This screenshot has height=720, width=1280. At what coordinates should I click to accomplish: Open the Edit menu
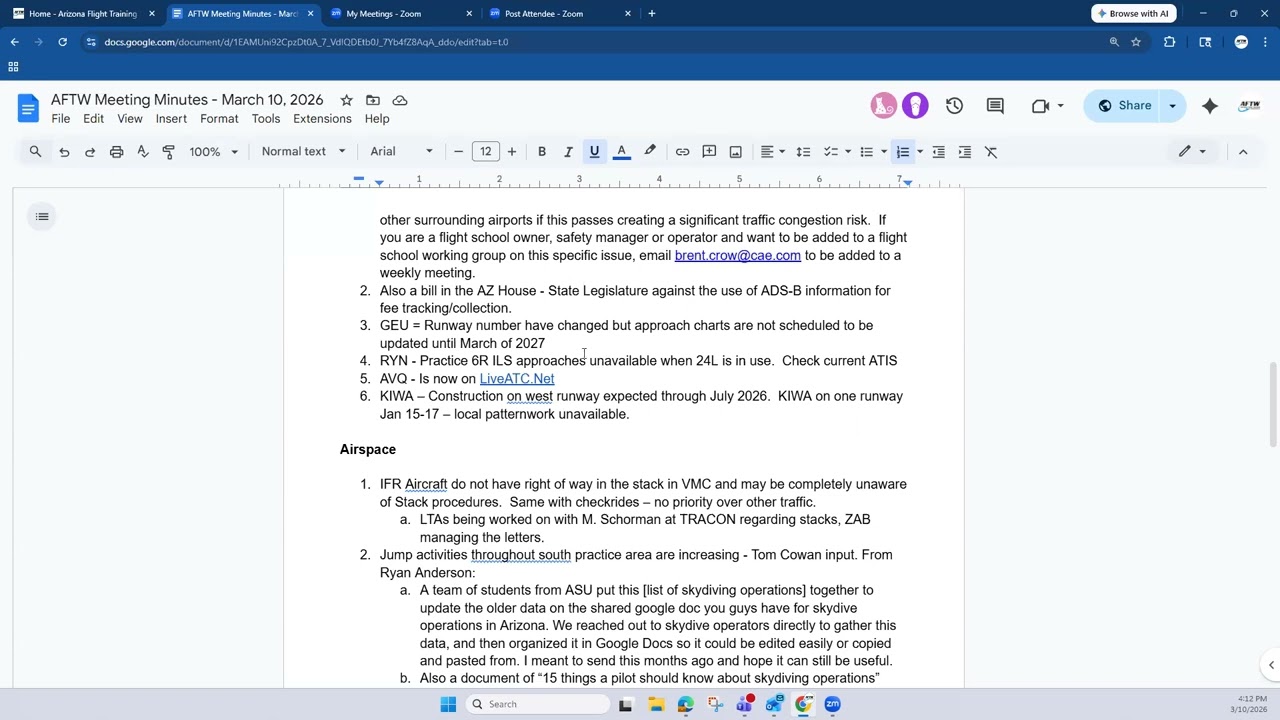(93, 119)
